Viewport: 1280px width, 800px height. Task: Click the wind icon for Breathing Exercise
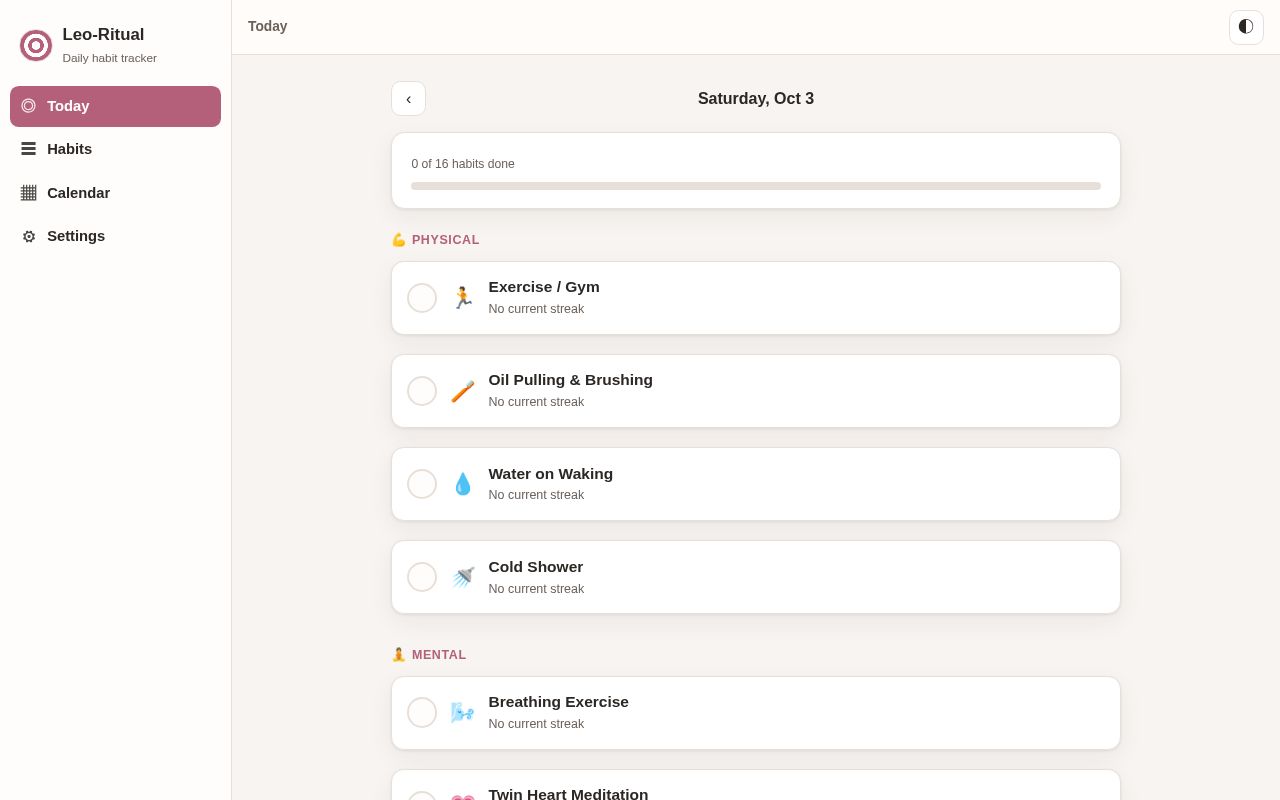[463, 712]
